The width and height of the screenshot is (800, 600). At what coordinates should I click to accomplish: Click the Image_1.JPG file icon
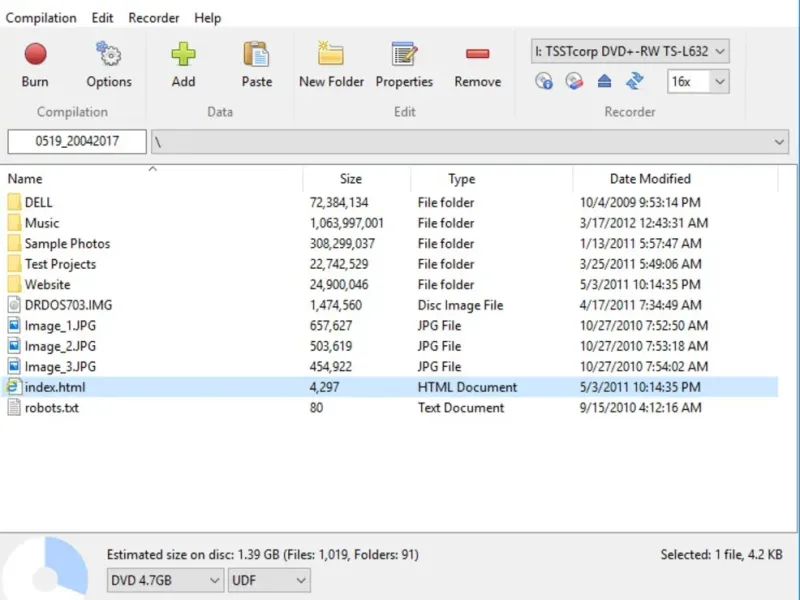click(14, 326)
